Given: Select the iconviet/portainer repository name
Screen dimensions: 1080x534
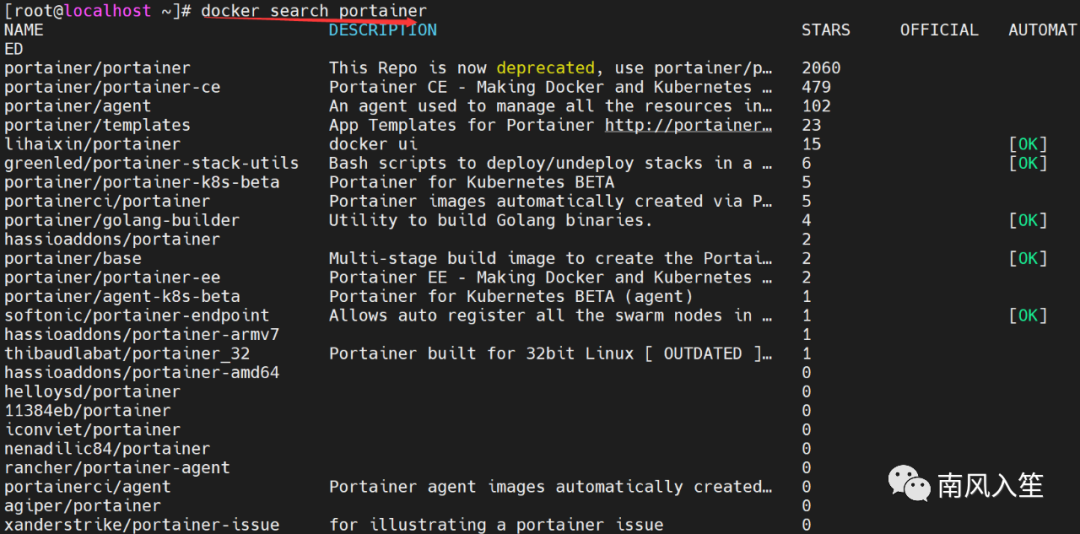Looking at the screenshot, I should [x=92, y=430].
